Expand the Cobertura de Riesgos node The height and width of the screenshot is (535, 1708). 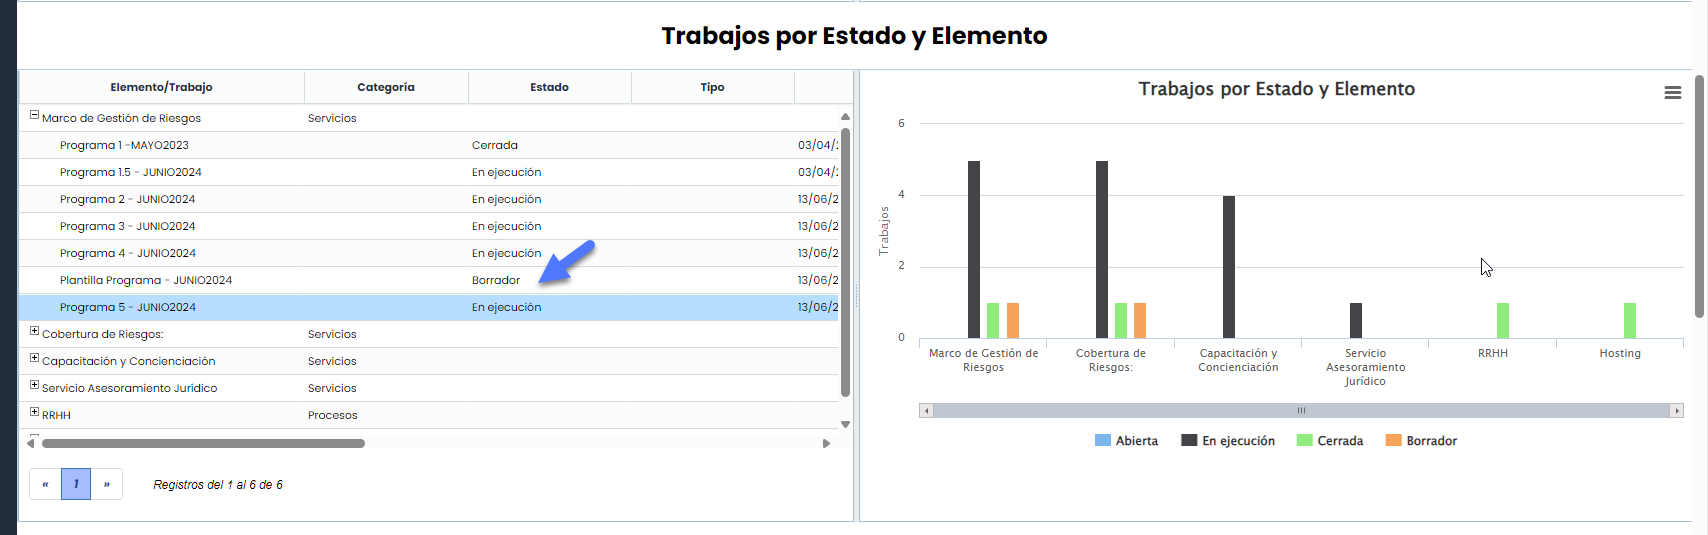tap(34, 332)
